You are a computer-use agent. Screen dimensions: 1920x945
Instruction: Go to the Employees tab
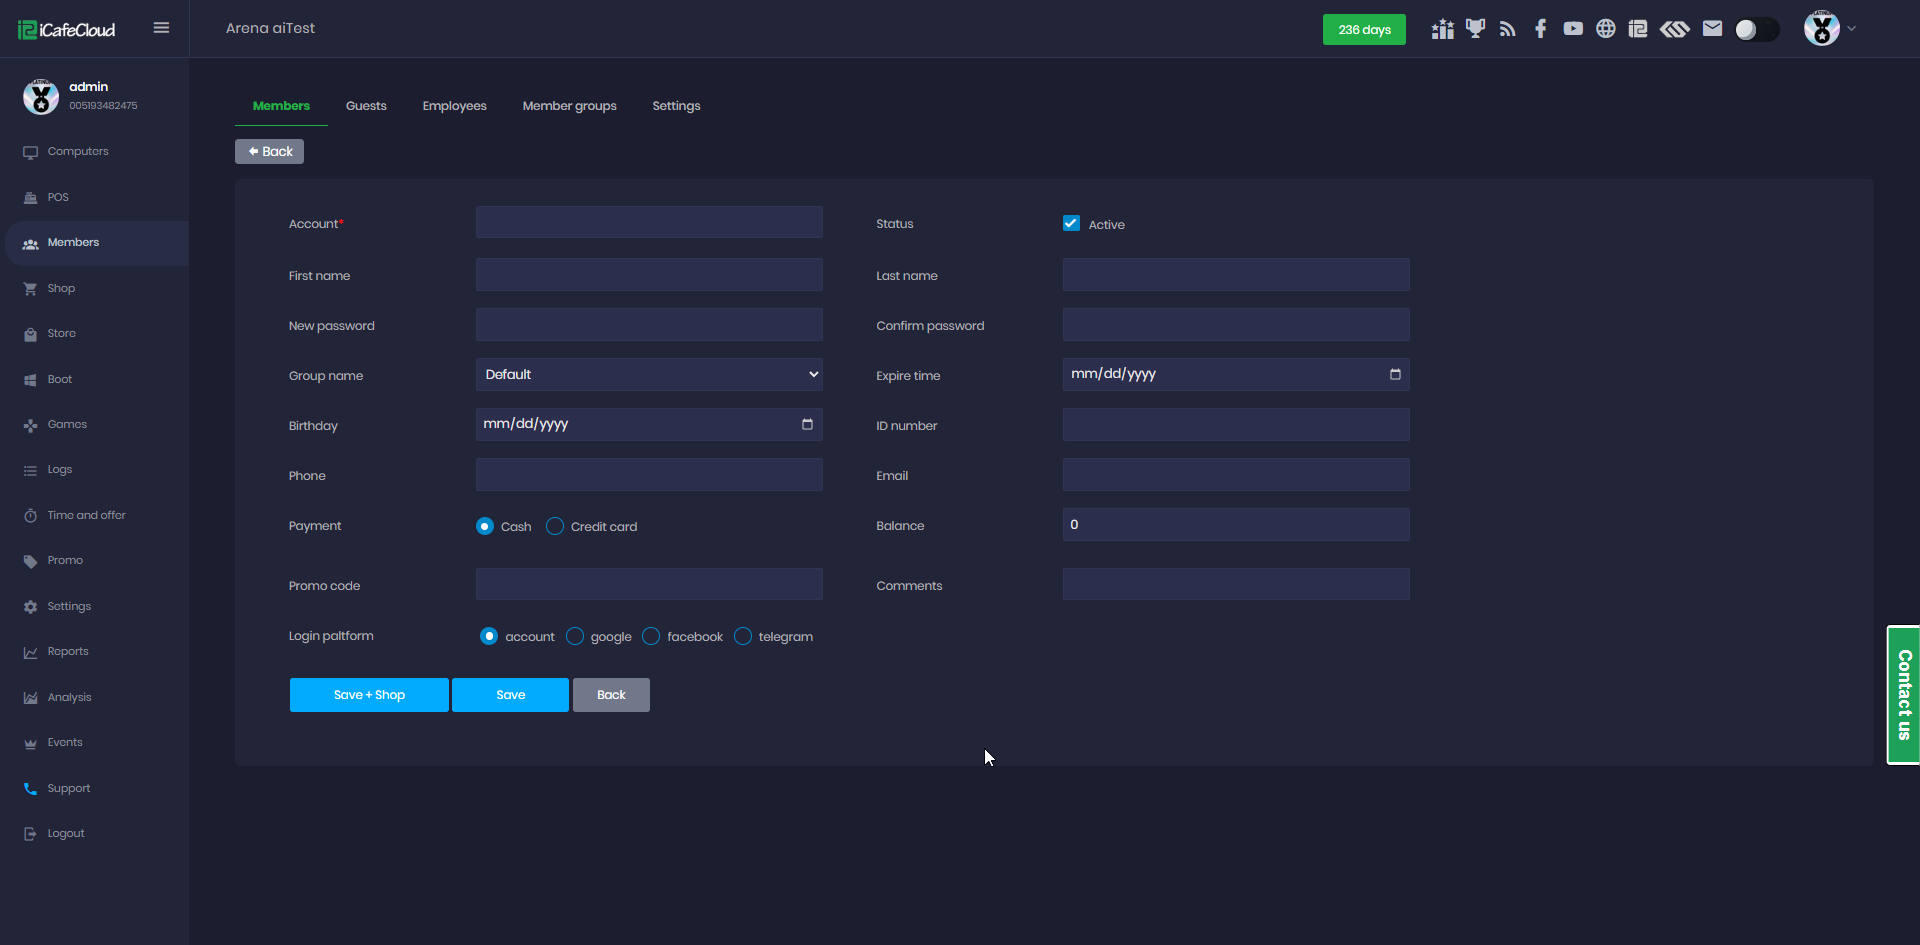click(454, 106)
